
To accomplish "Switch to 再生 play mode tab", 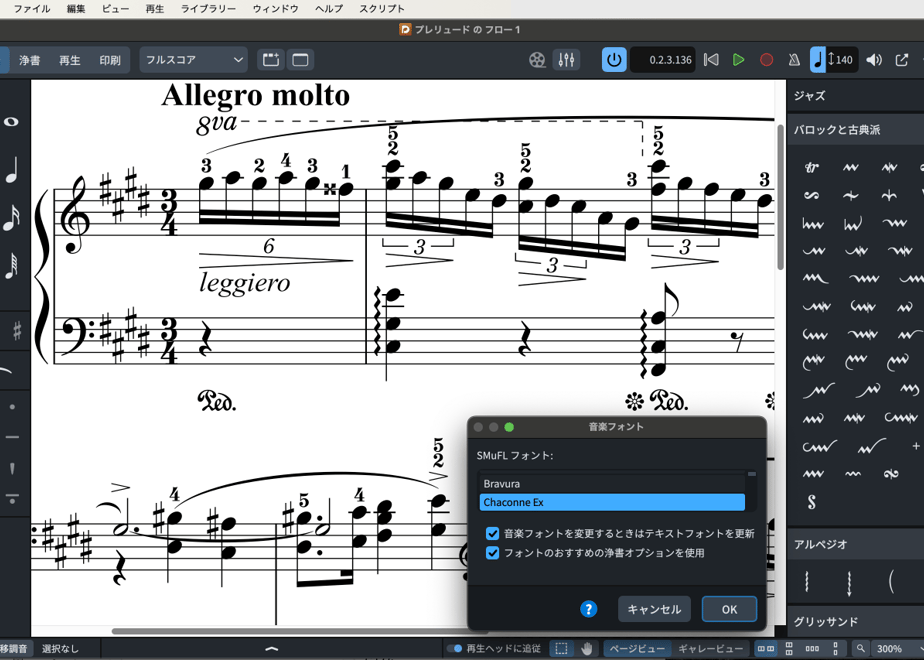I will pyautogui.click(x=70, y=60).
